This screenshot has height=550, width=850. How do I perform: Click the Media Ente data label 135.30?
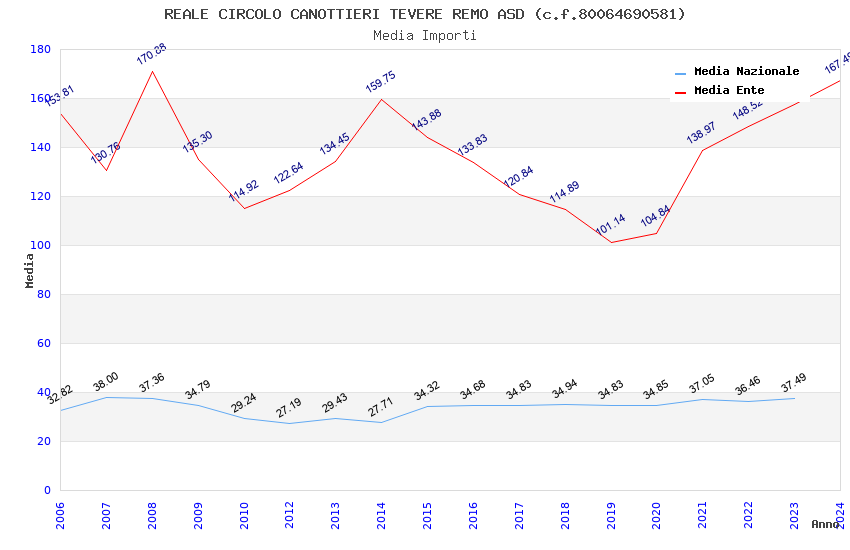(x=197, y=142)
